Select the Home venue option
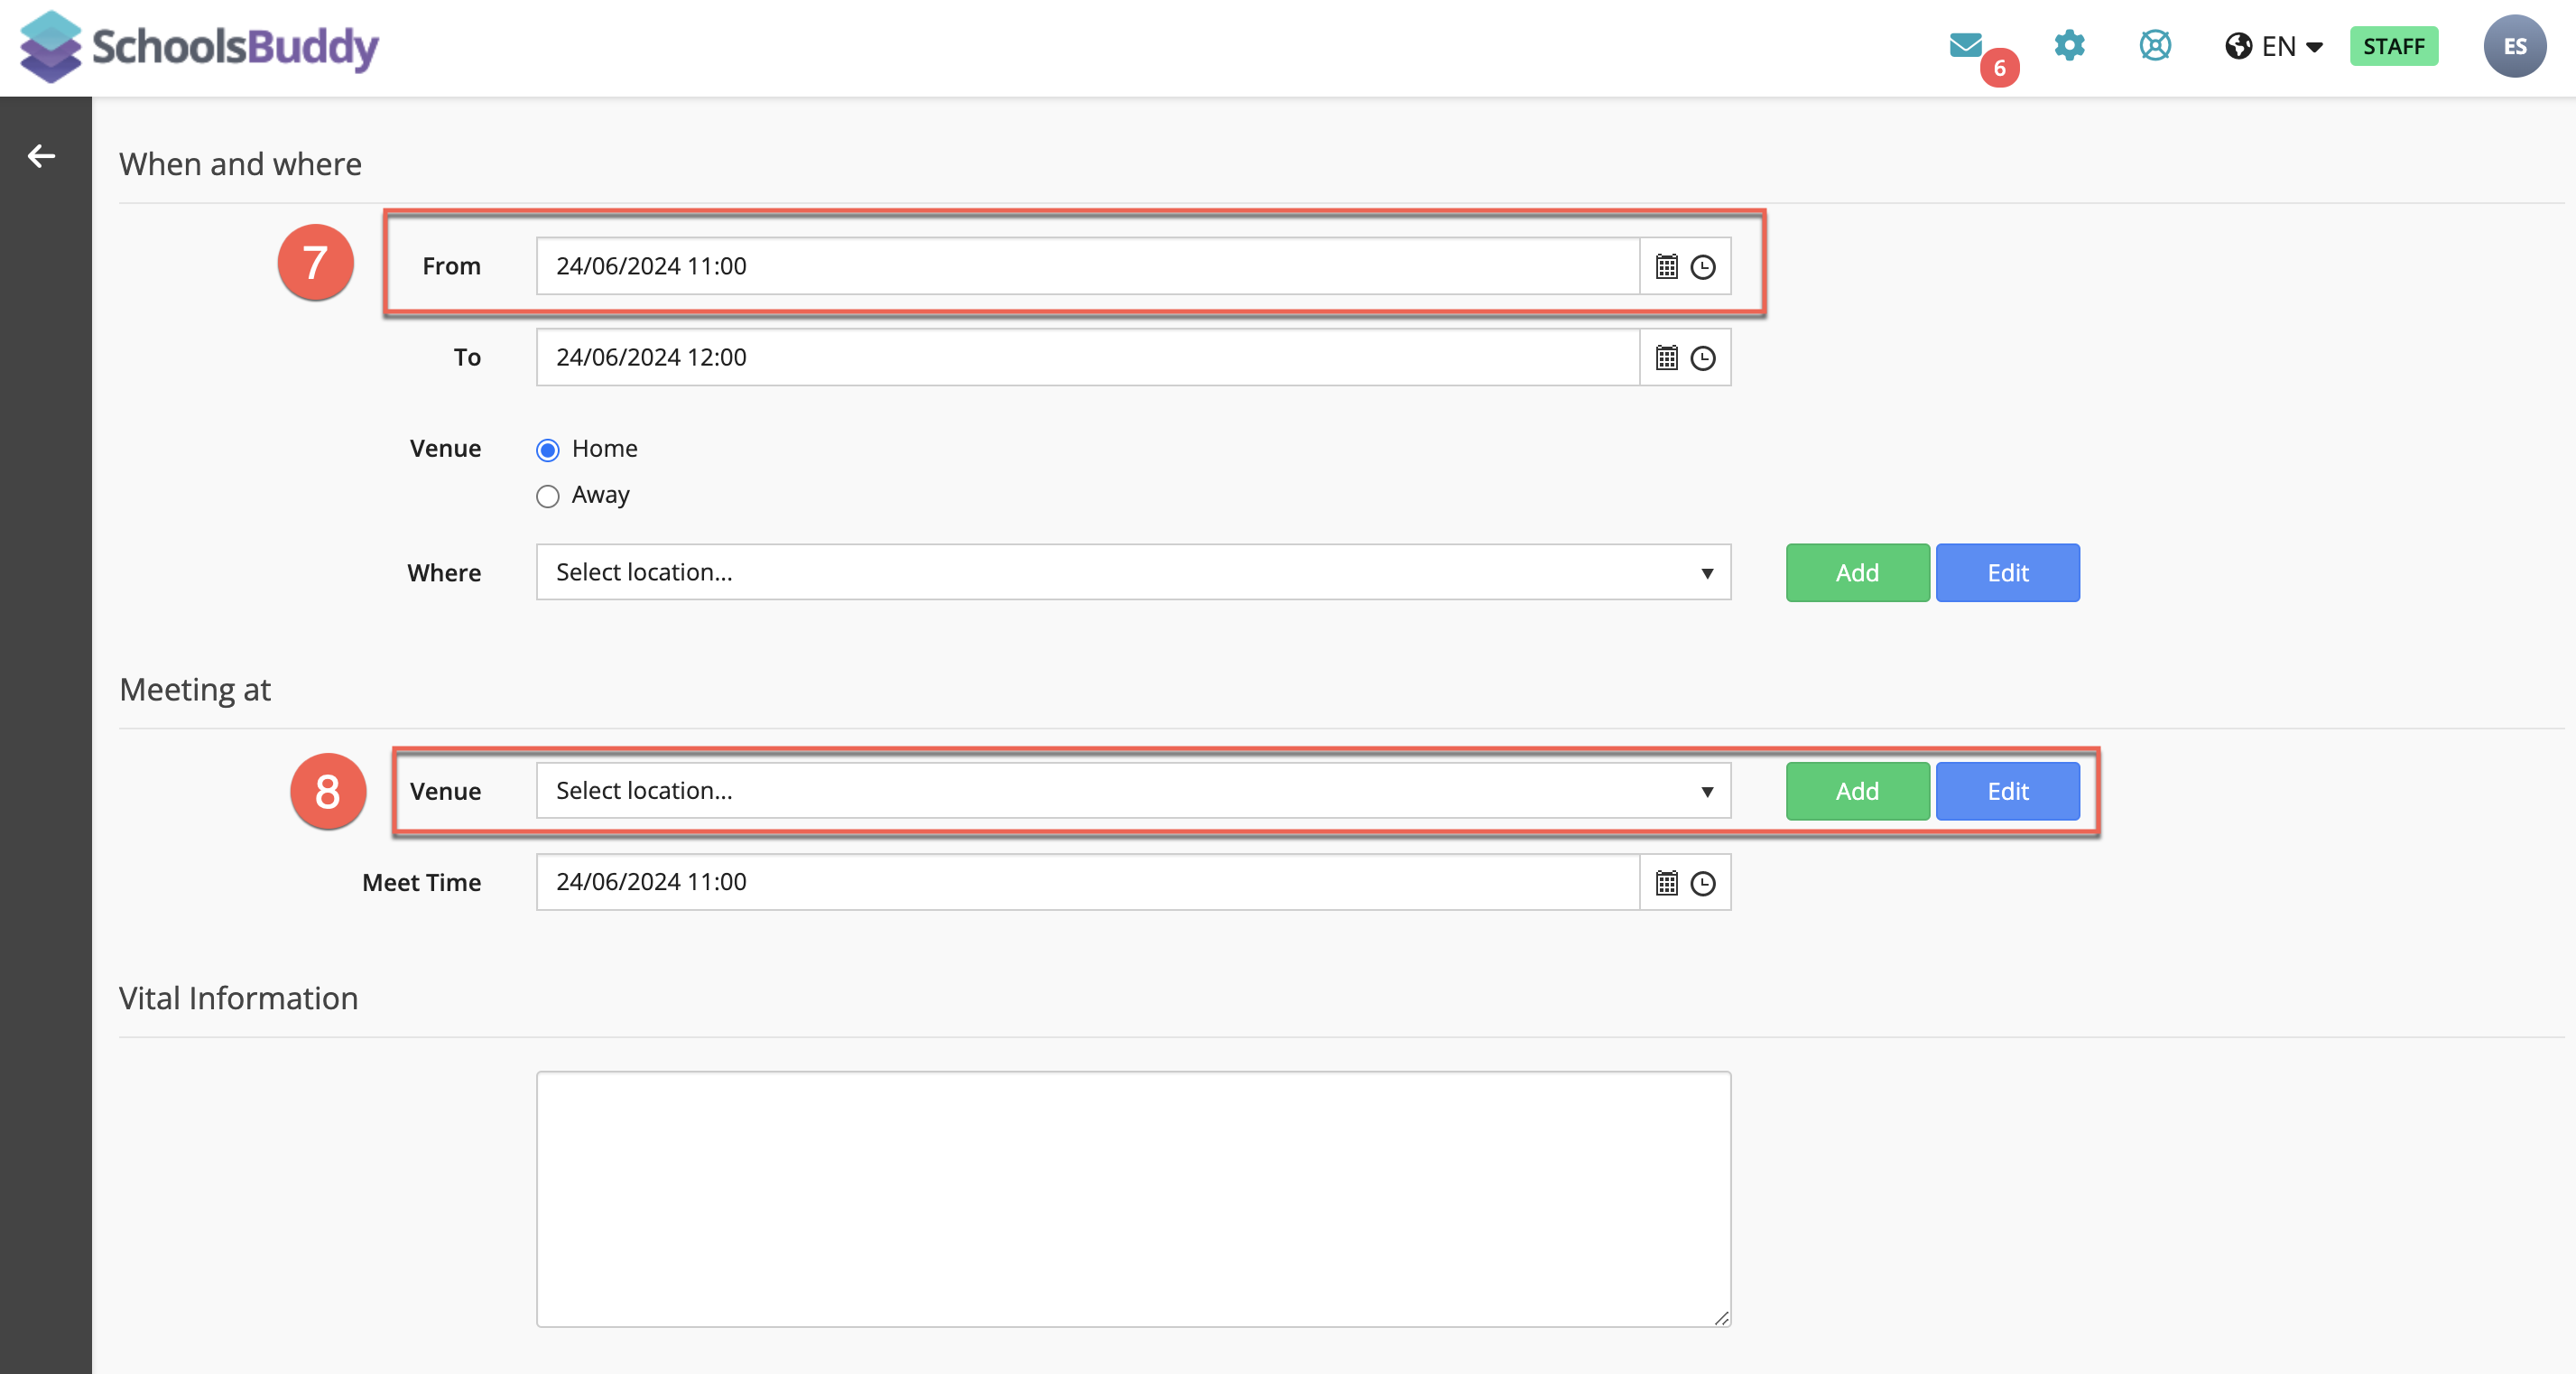 click(547, 450)
